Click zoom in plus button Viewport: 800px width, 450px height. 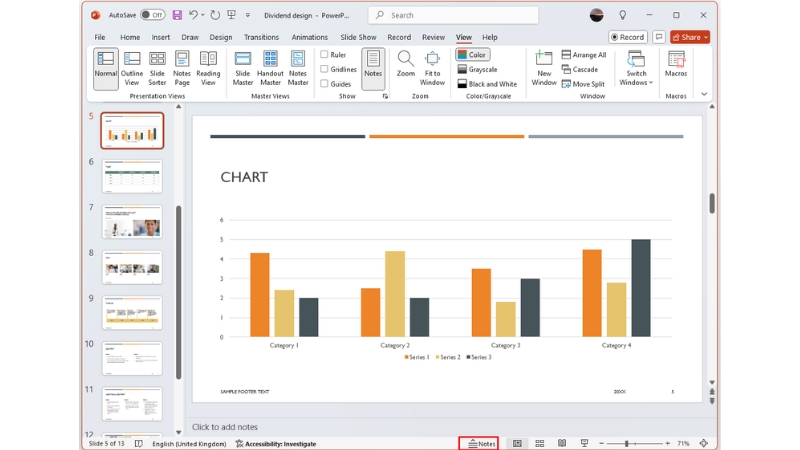(667, 443)
